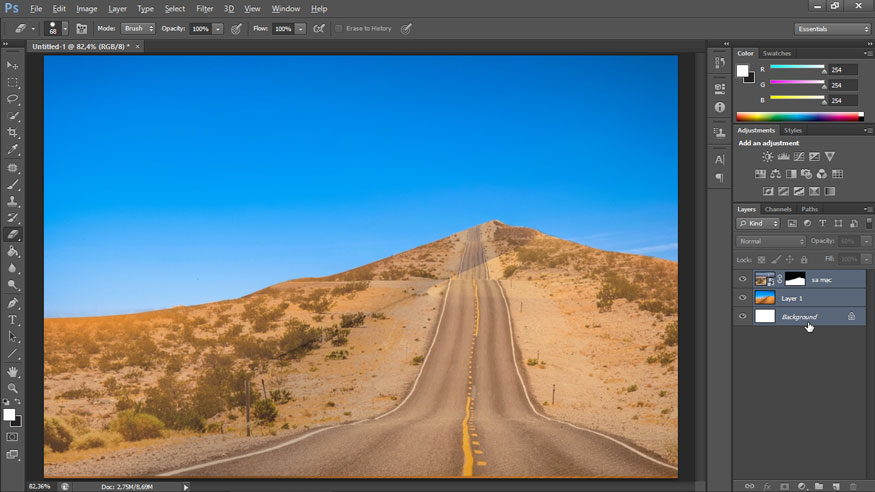The image size is (875, 492).
Task: Open the Essentials workspace dropdown
Action: tap(832, 29)
